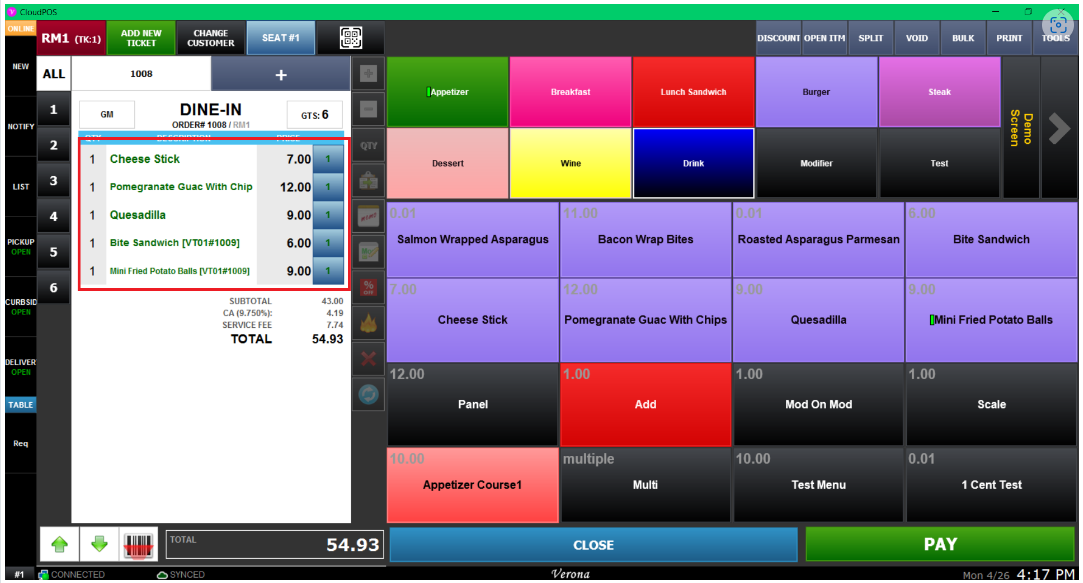Screen dimensions: 1083x583
Task: Click the QTY quantity icon
Action: click(369, 145)
